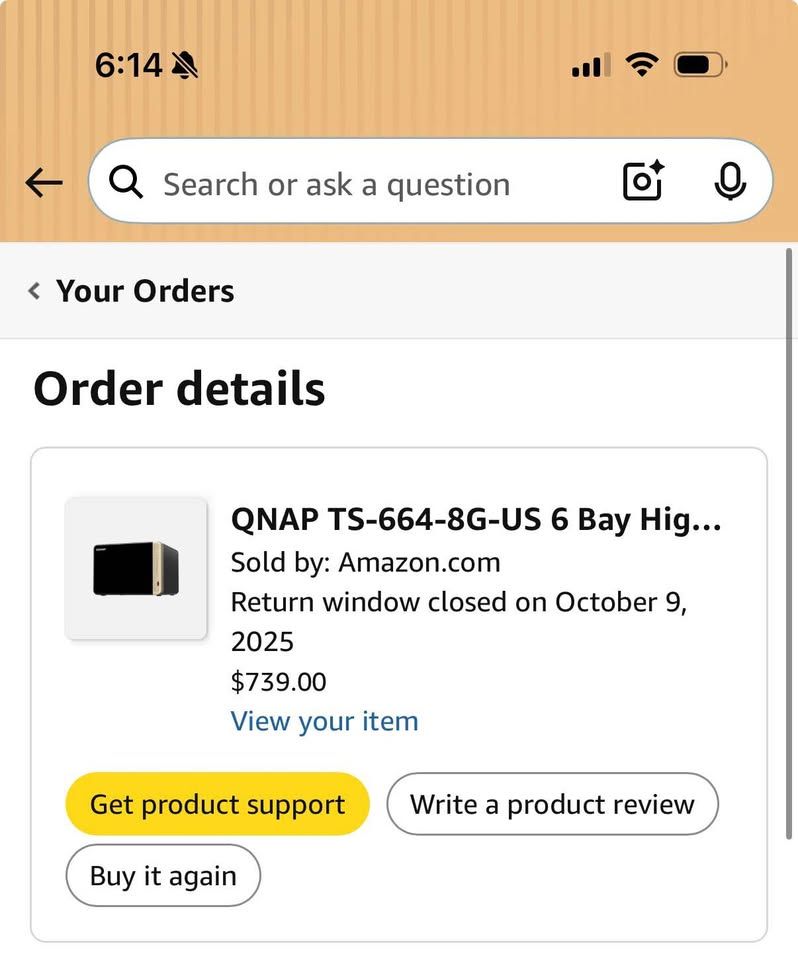Select Write a product review
798x960 pixels.
pos(552,804)
